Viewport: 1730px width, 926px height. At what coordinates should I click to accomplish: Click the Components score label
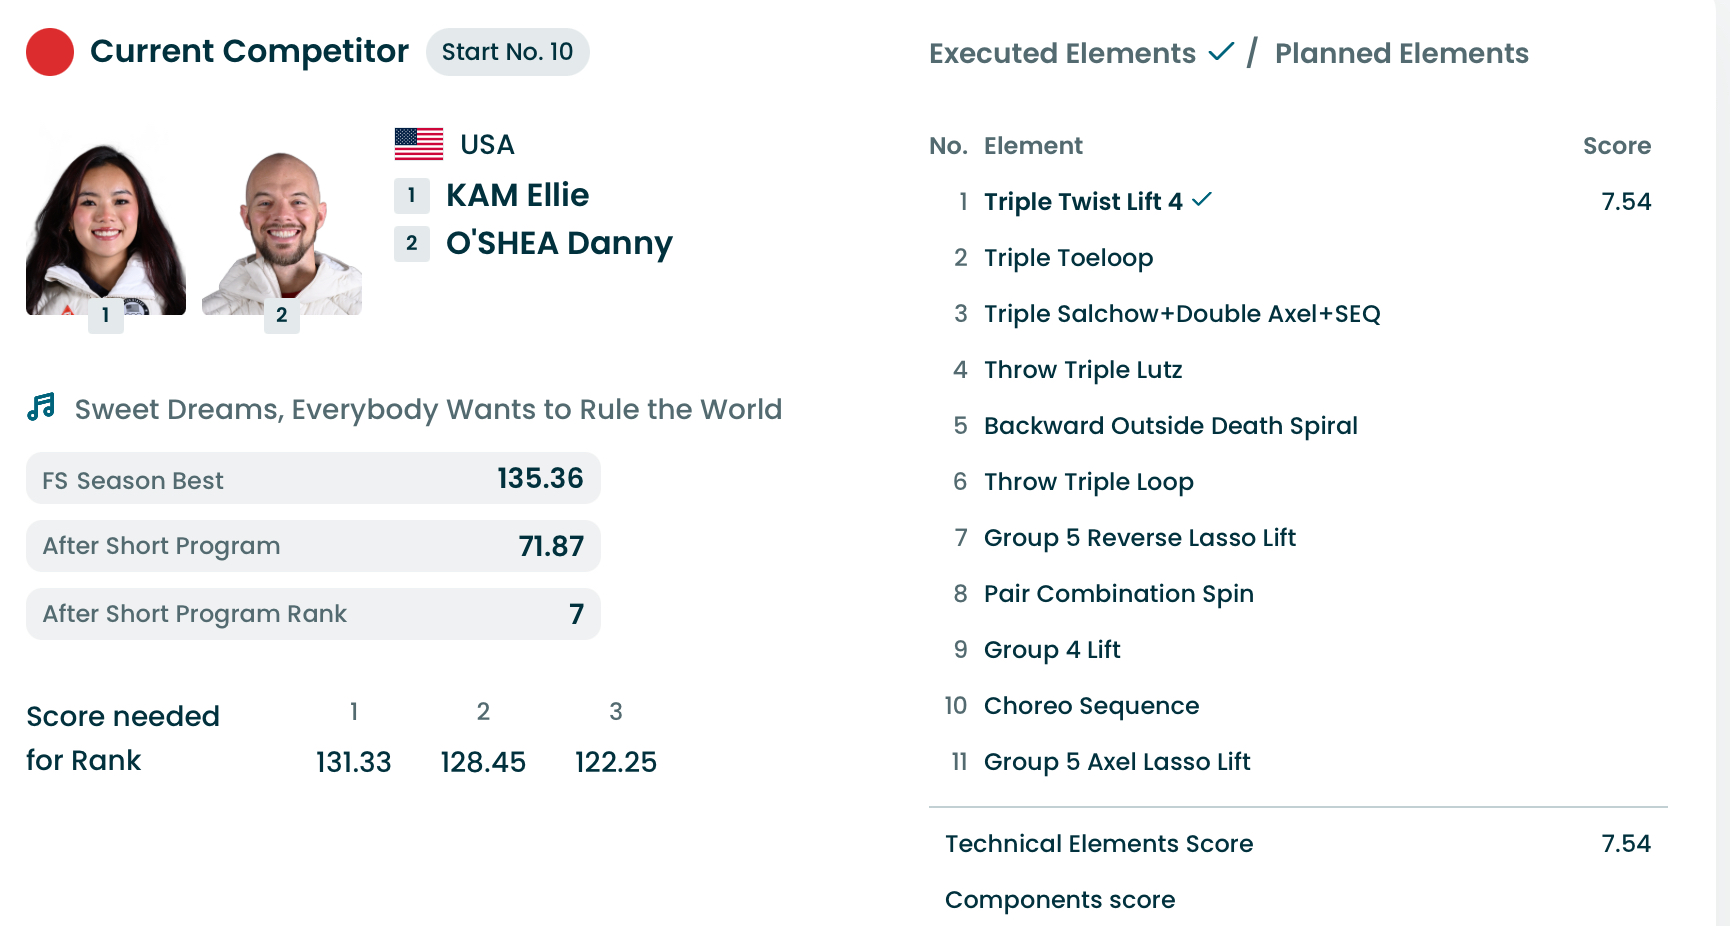click(1060, 900)
